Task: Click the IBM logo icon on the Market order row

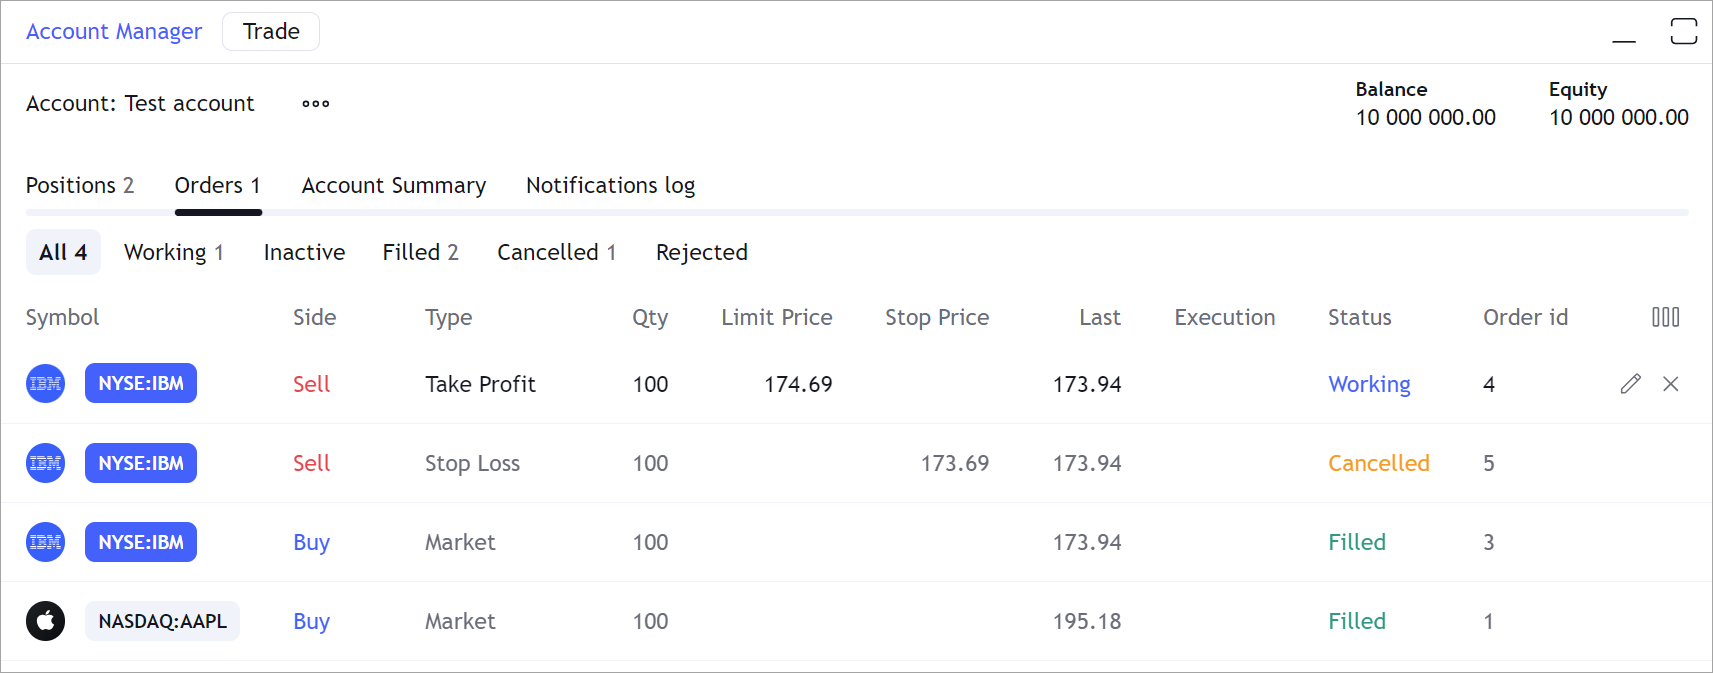Action: click(45, 542)
